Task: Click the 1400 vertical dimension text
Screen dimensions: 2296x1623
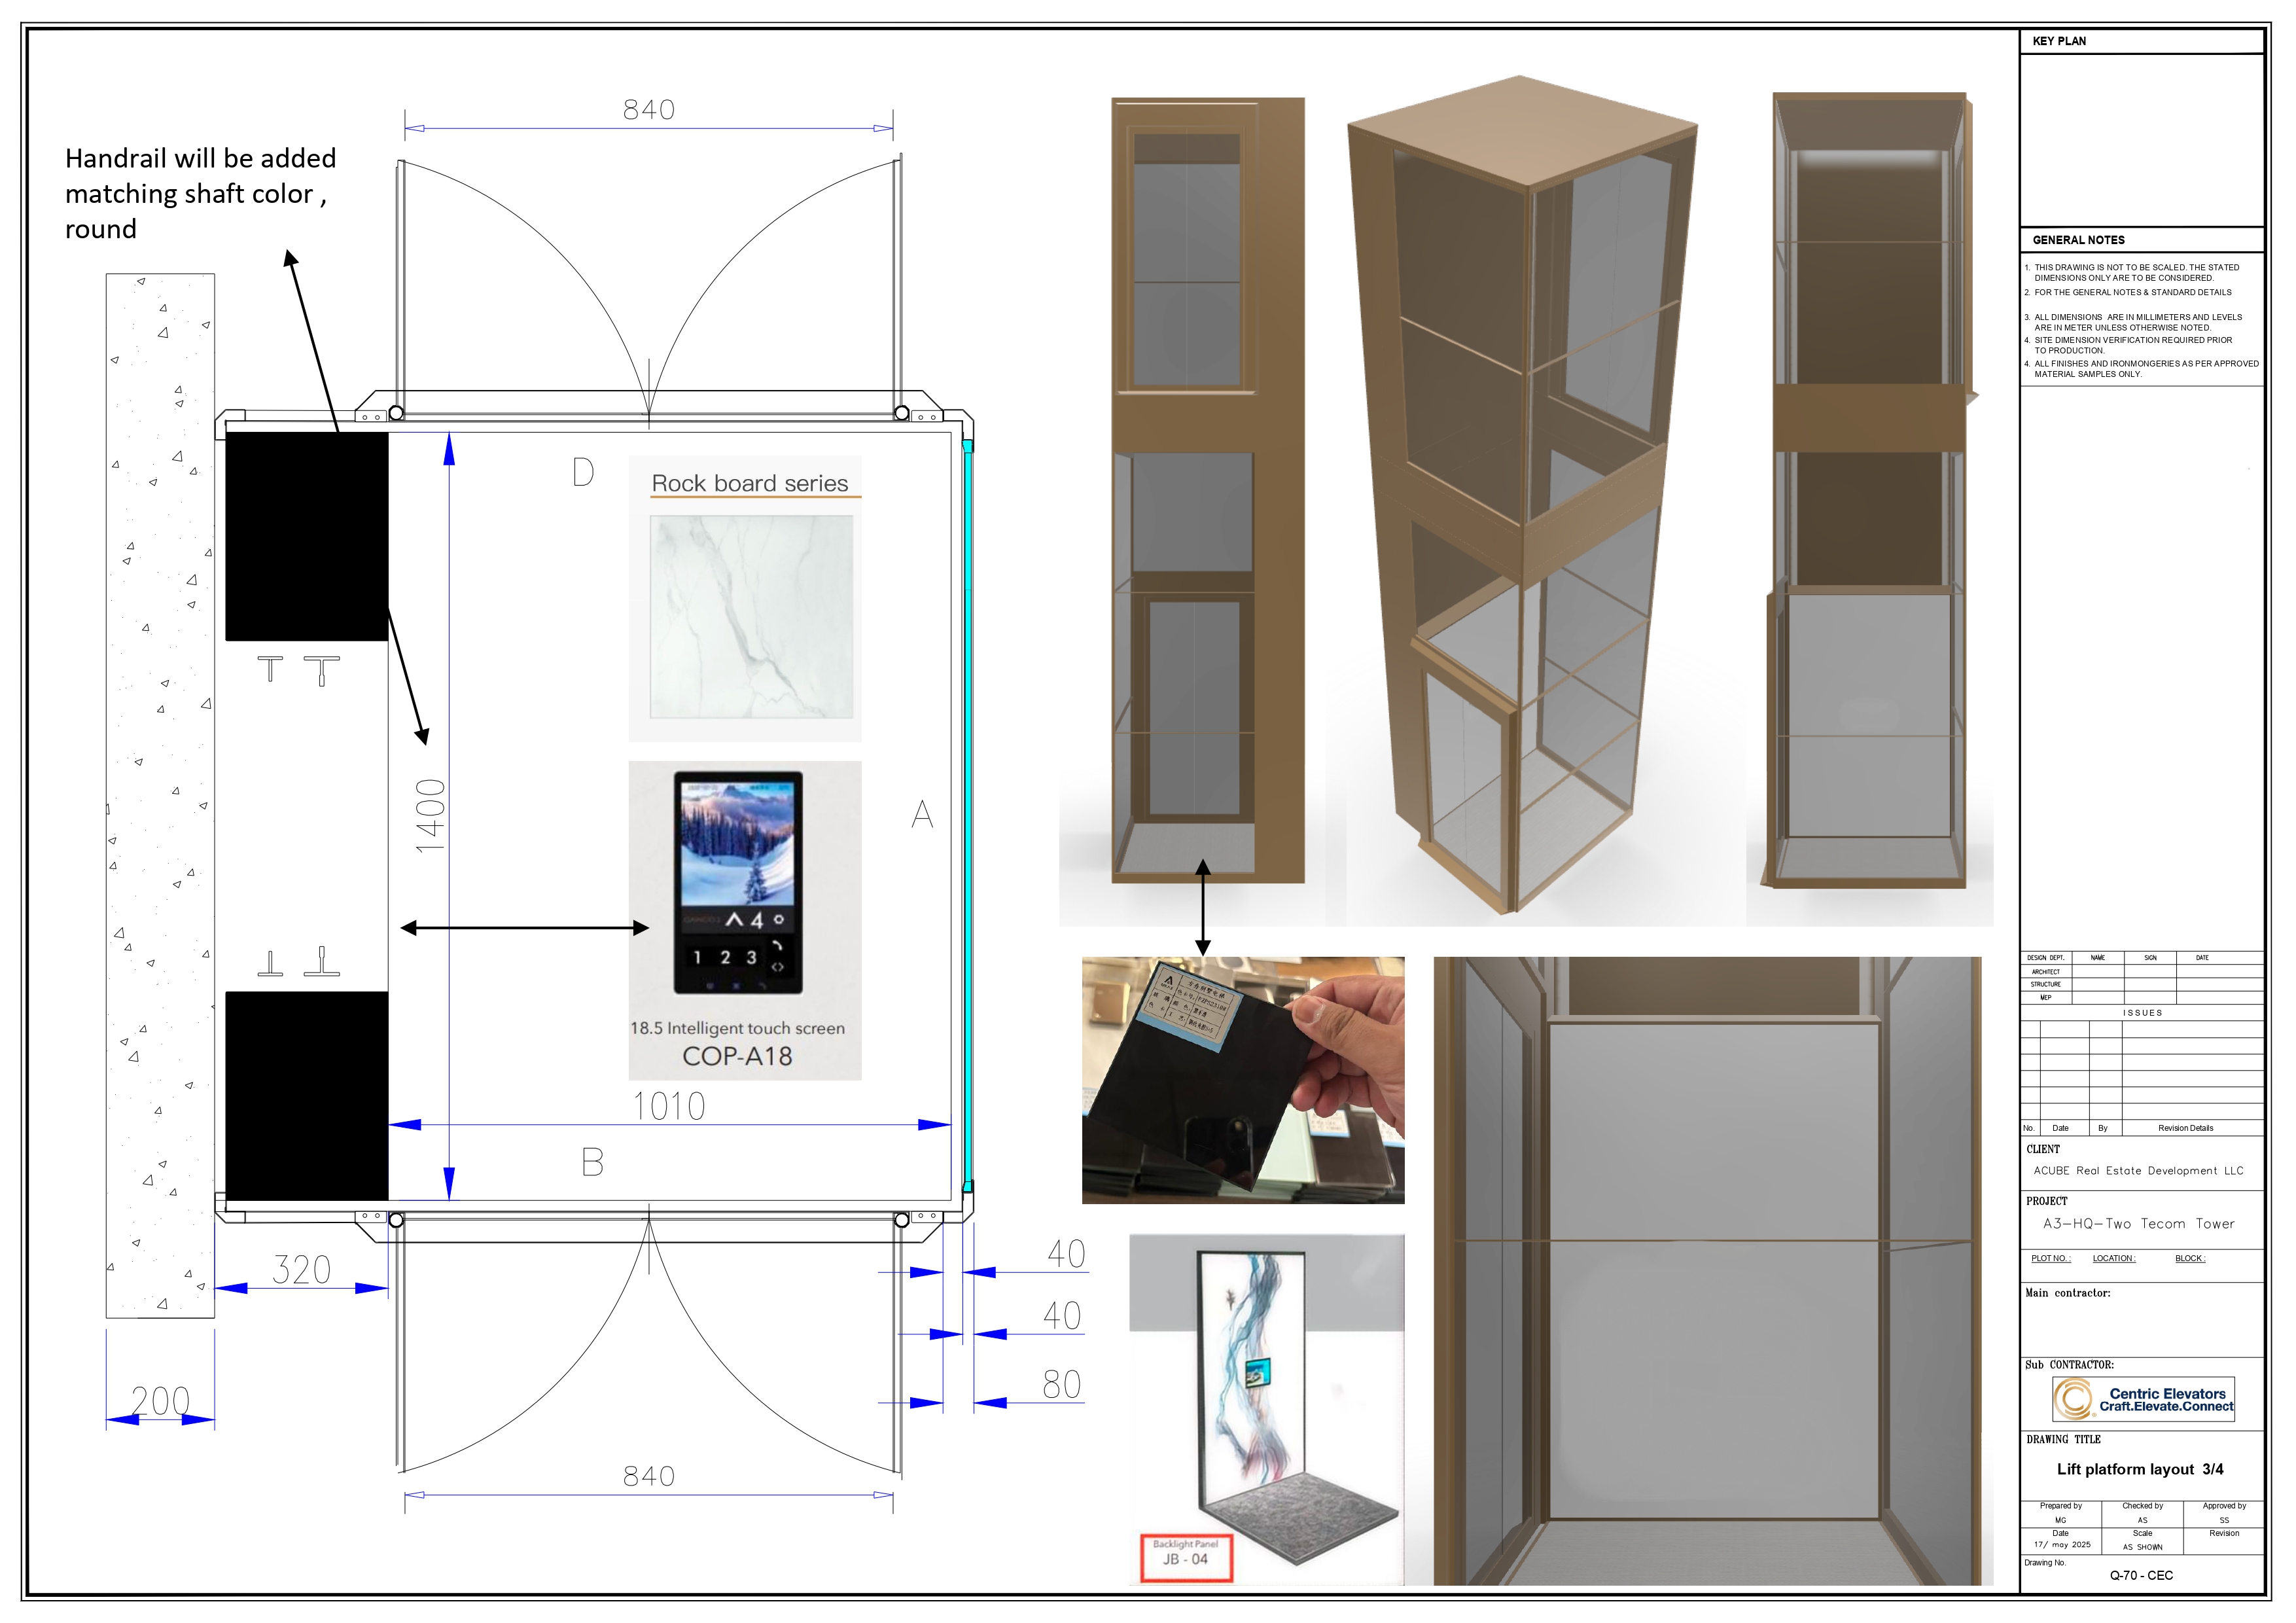Action: (430, 815)
